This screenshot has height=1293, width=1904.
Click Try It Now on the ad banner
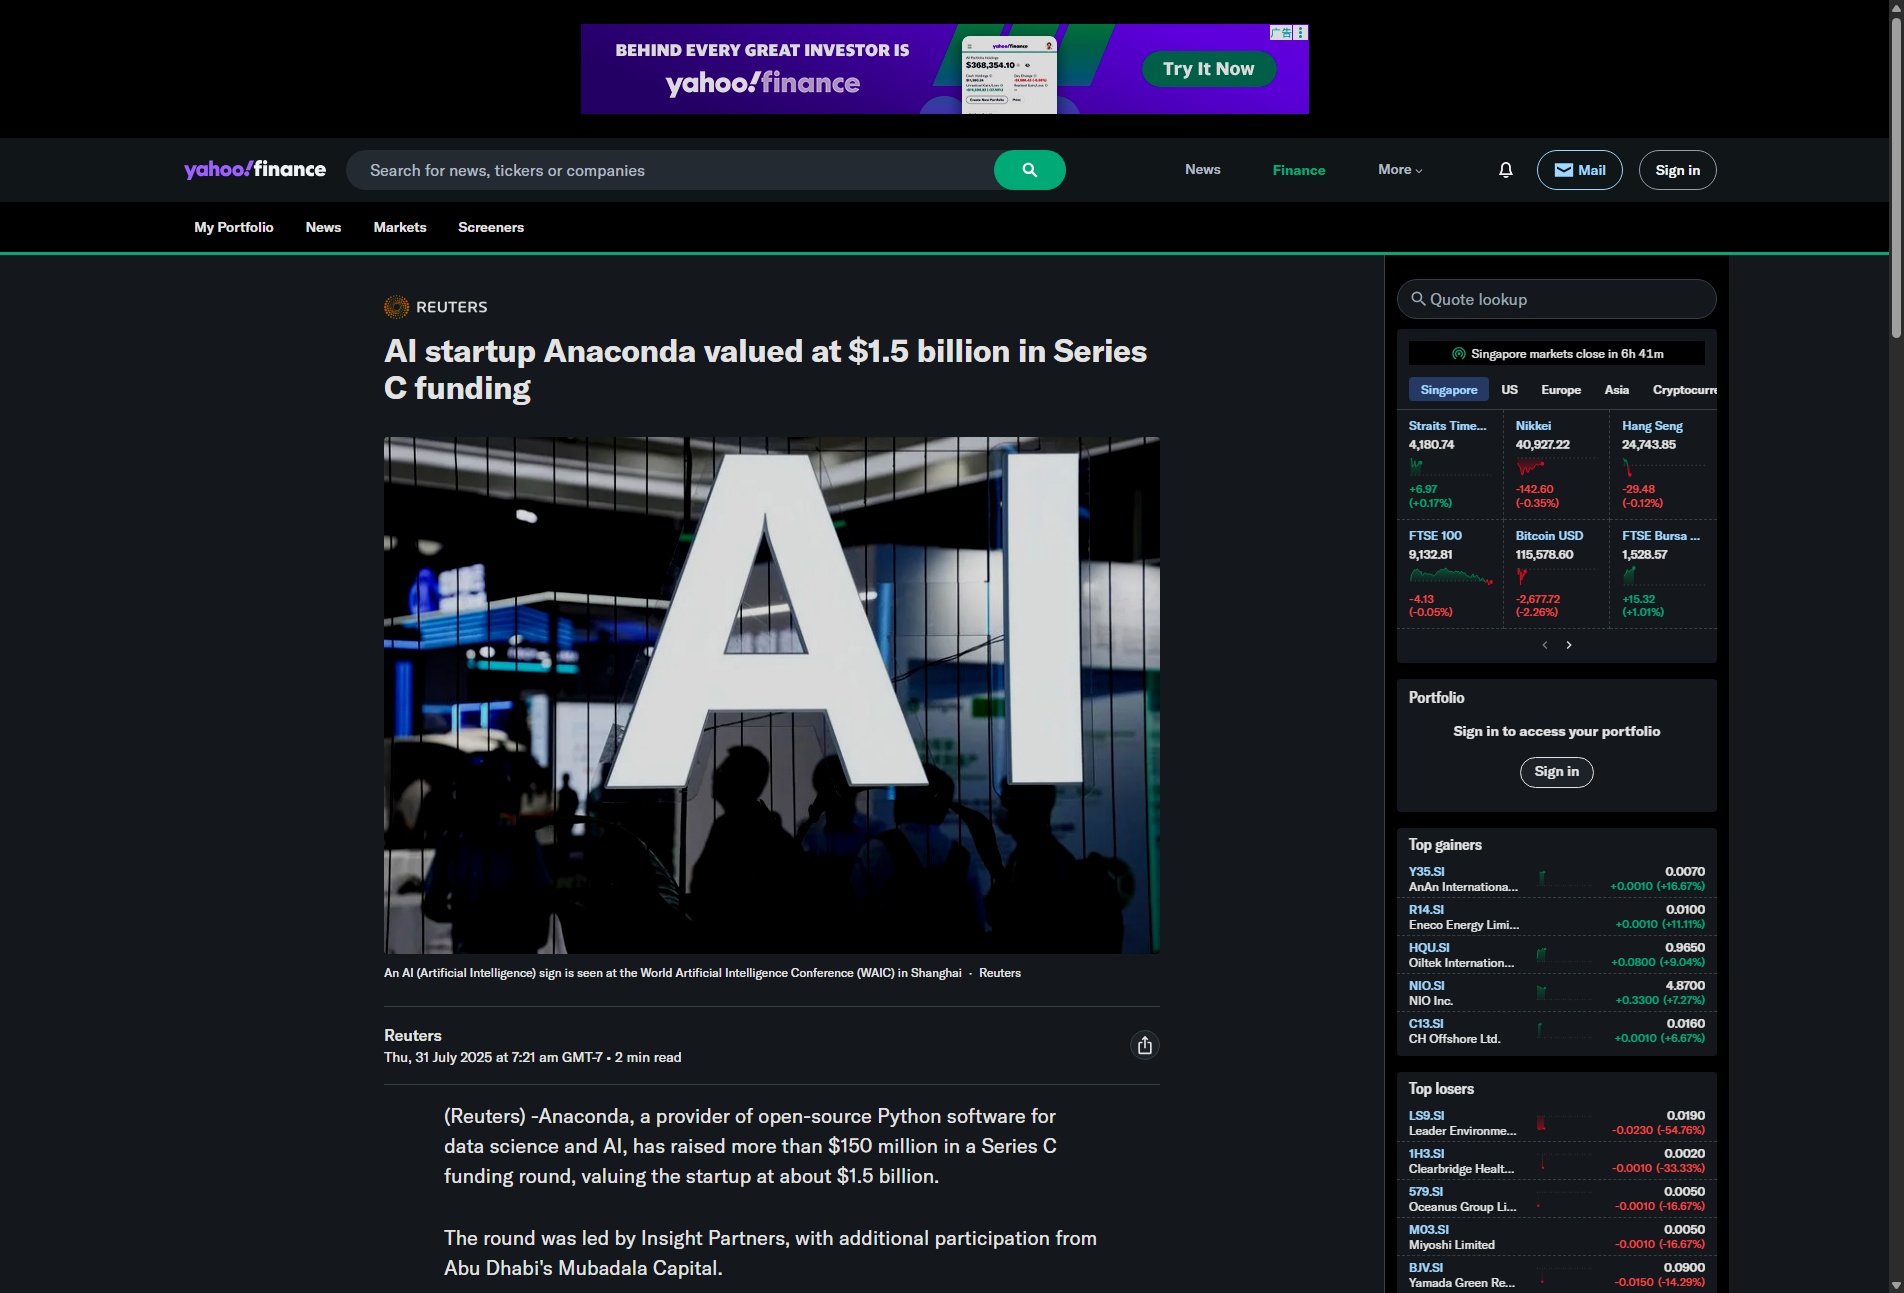point(1208,69)
